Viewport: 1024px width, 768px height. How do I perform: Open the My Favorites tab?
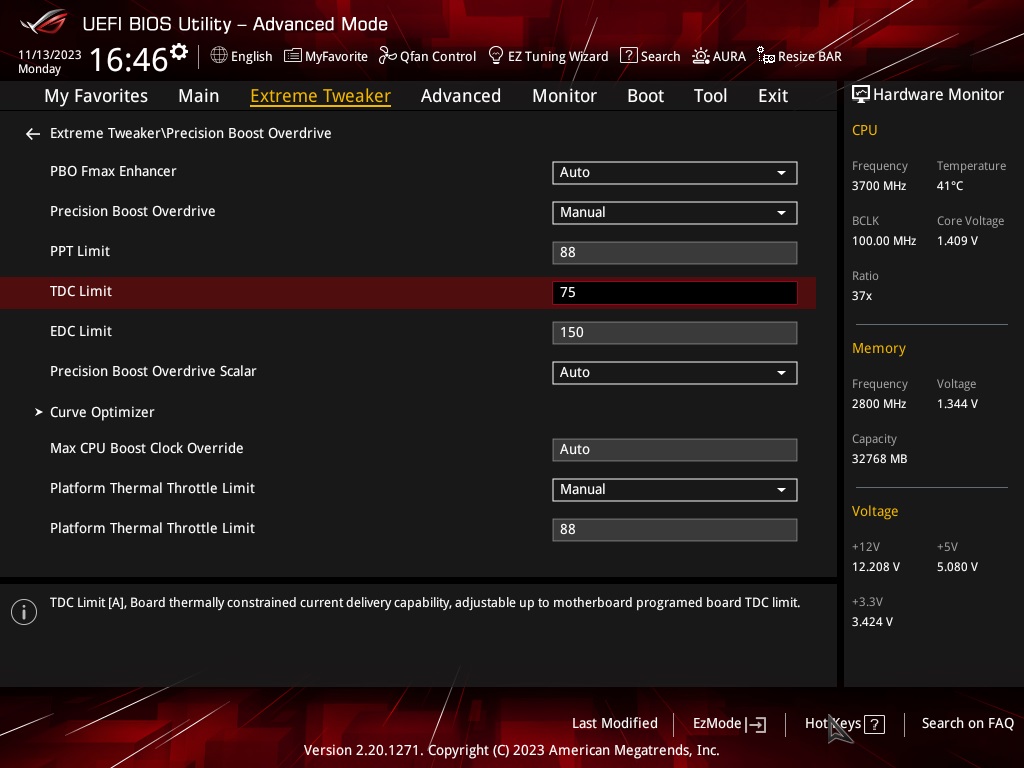click(96, 96)
